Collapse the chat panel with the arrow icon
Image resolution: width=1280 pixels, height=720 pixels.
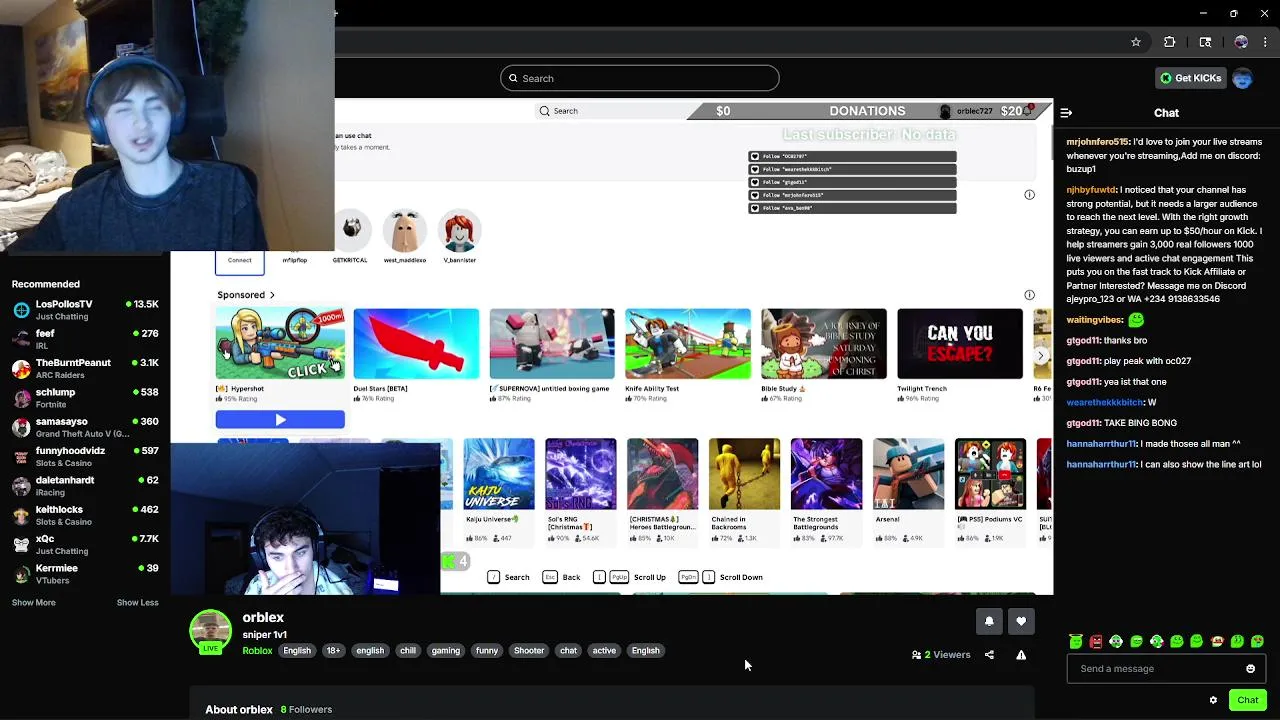click(1066, 113)
